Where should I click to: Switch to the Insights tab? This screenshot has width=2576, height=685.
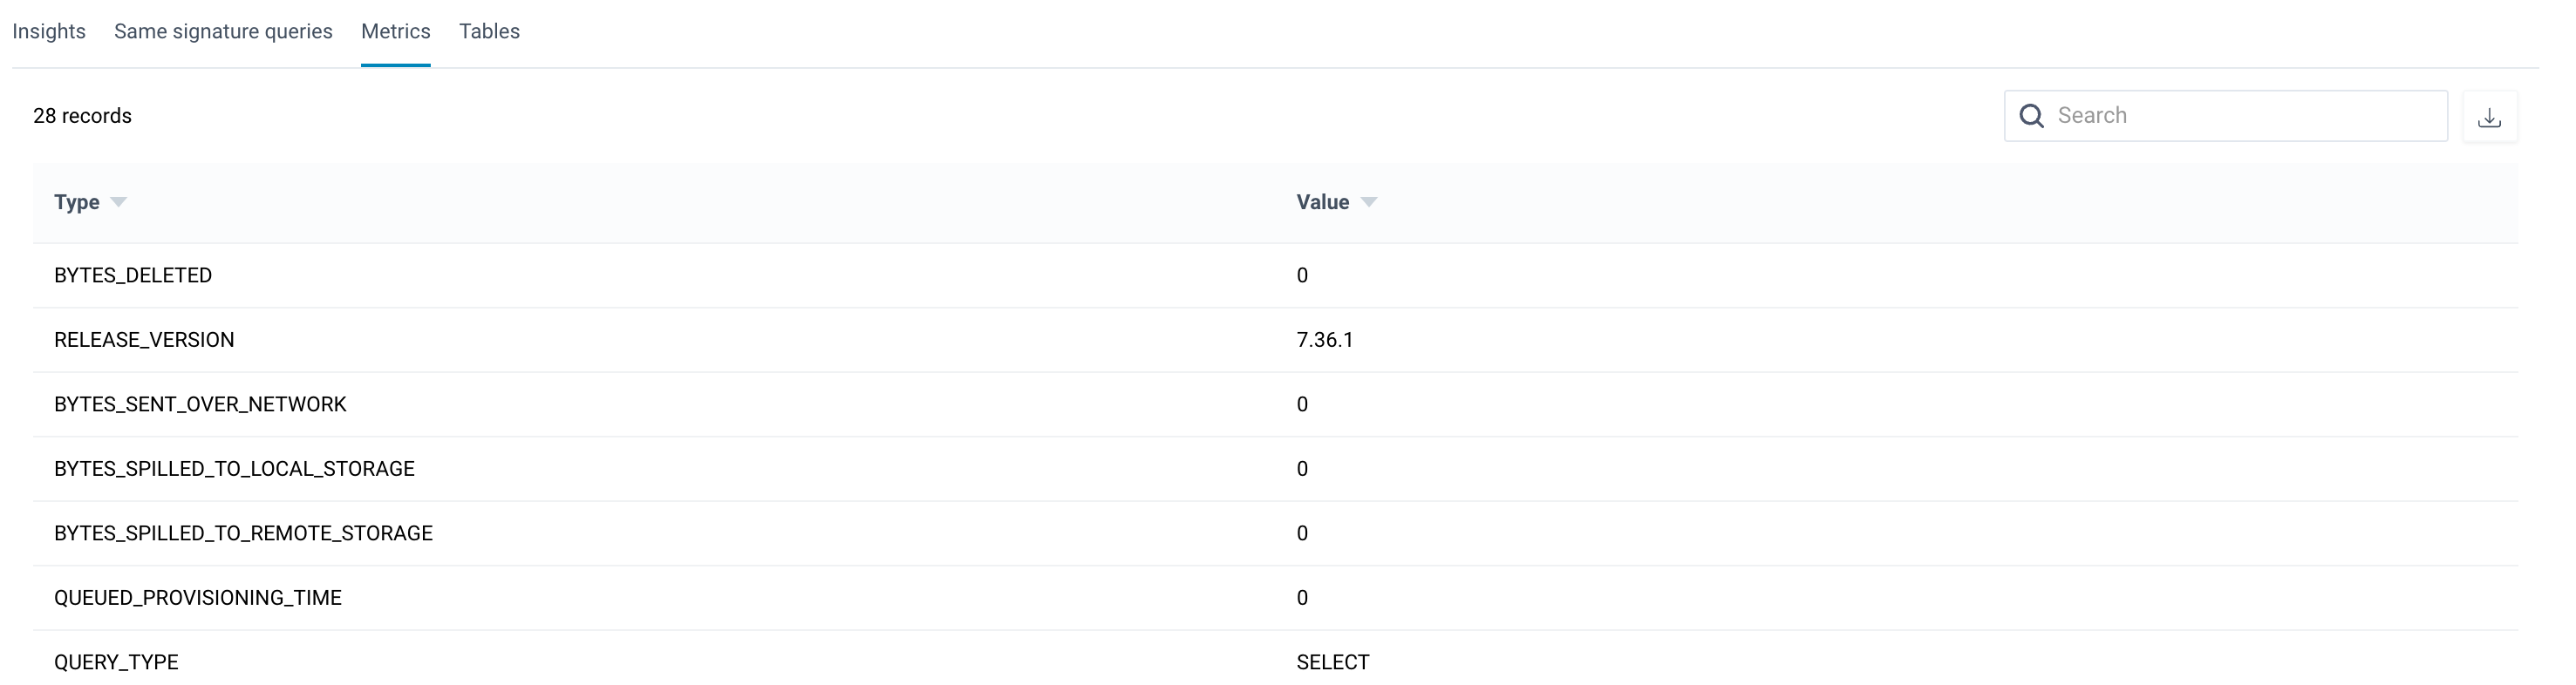[x=49, y=31]
